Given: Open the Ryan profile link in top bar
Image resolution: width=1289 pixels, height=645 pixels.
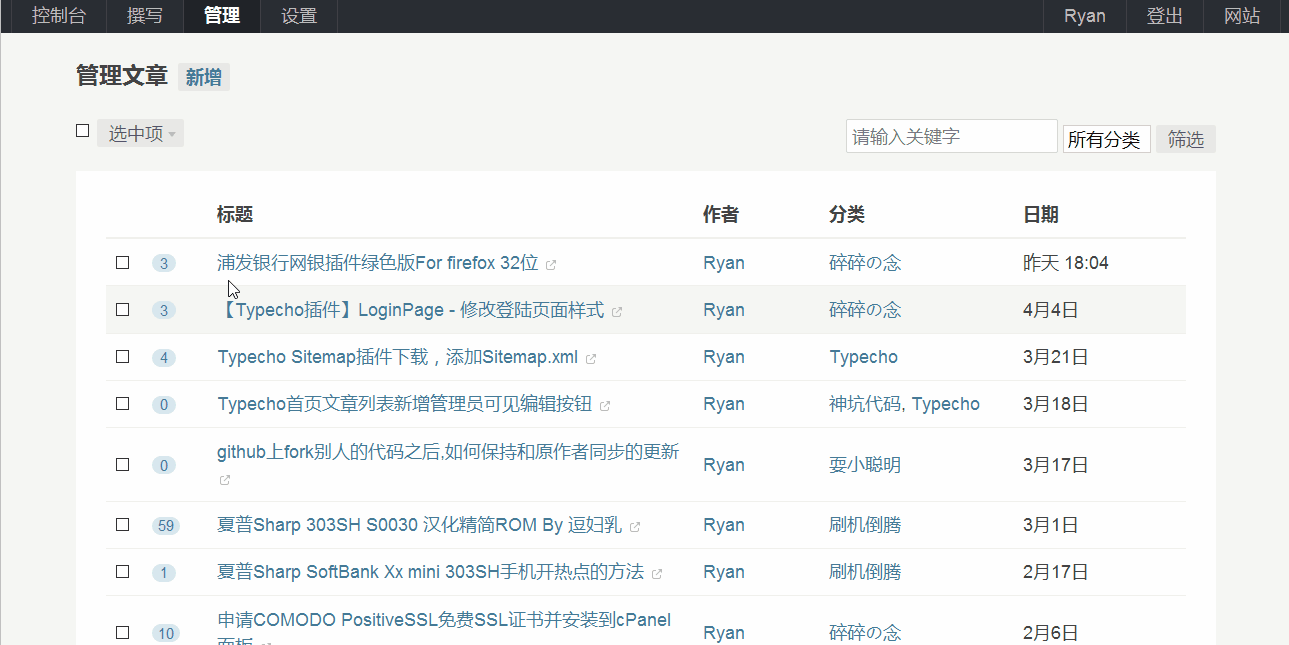Looking at the screenshot, I should [x=1085, y=16].
